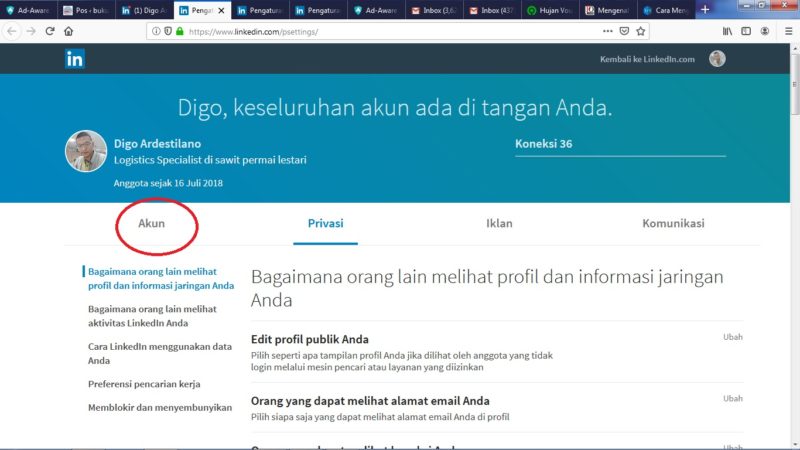Screen dimensions: 800x450
Task: Switch to the Mengenal browser tab
Action: (x=608, y=10)
